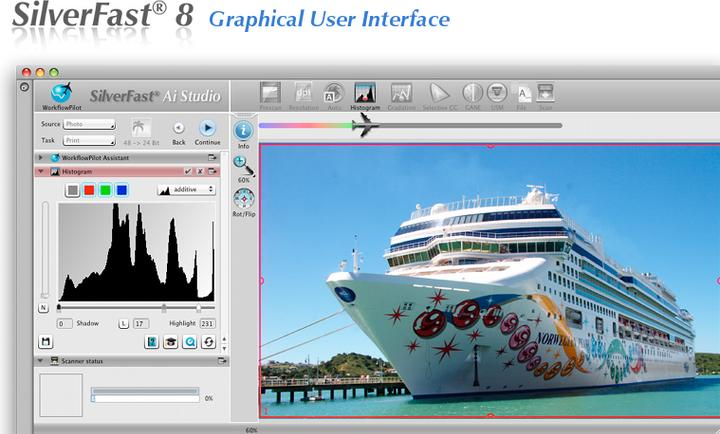The image size is (720, 434).
Task: Click the midtone value field showing 17
Action: pyautogui.click(x=141, y=324)
